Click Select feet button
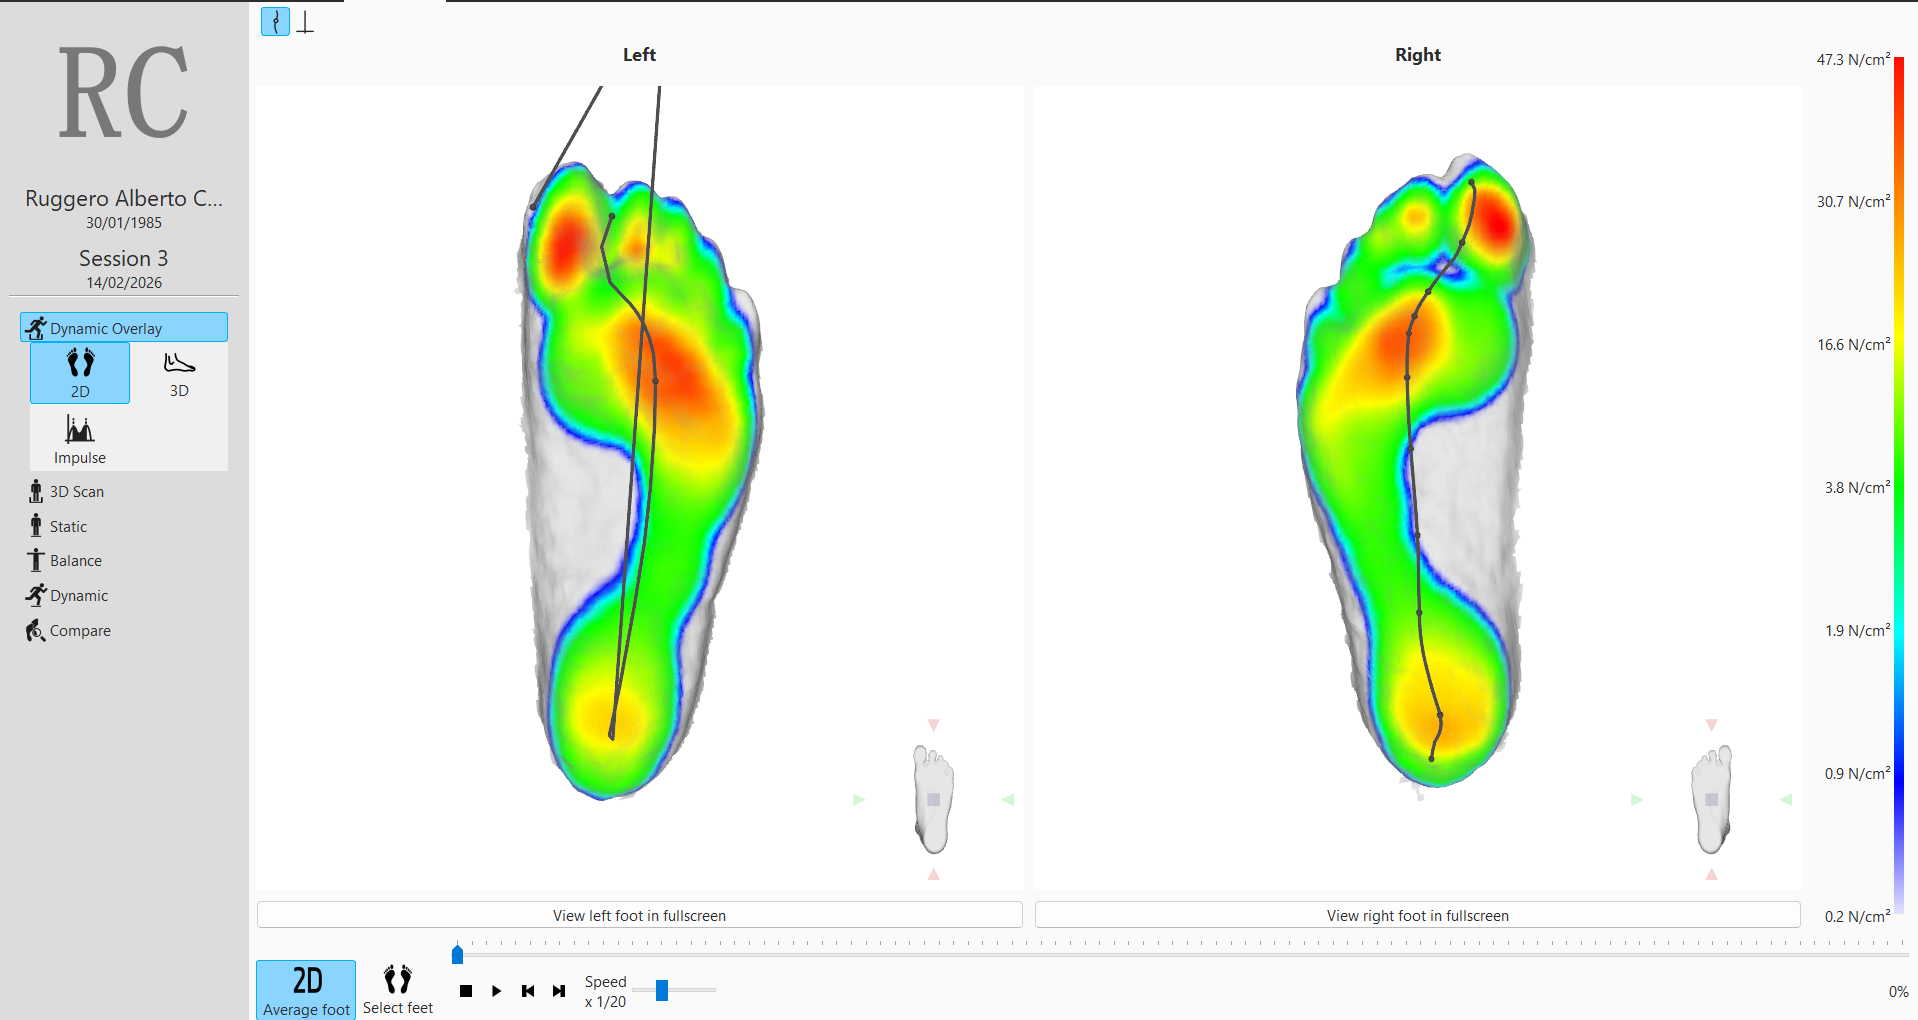The width and height of the screenshot is (1918, 1020). [398, 990]
